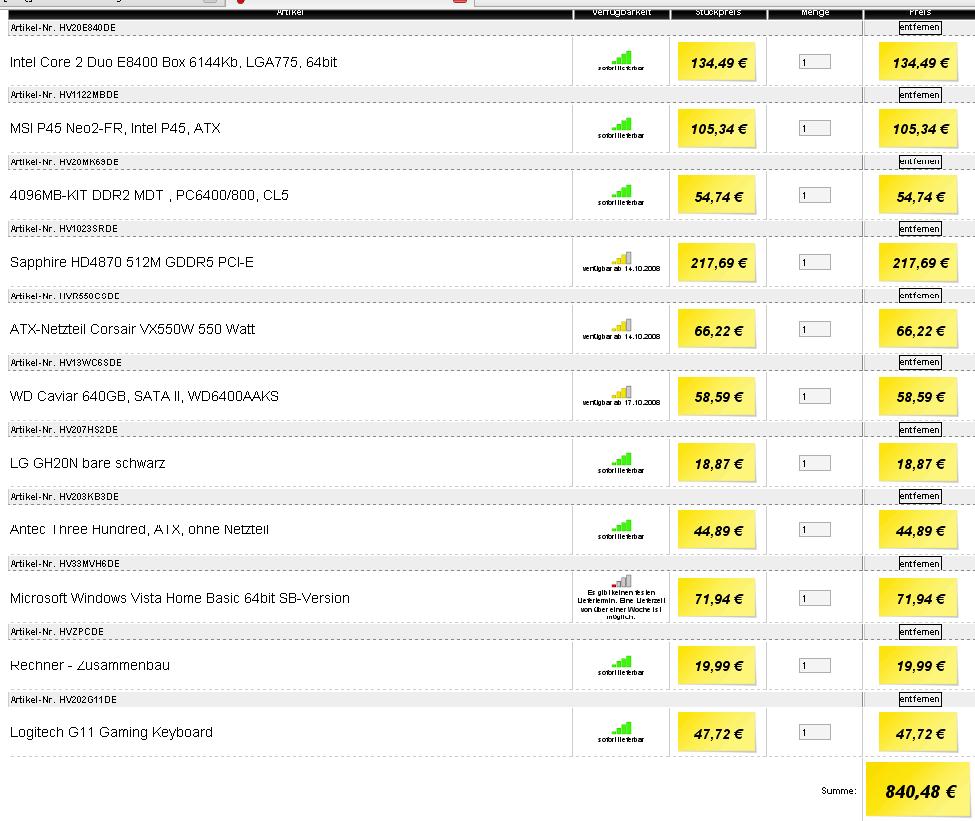Image resolution: width=975 pixels, height=821 pixels.
Task: Open Logitech G11 Gaming Keyboard article
Action: [x=111, y=733]
